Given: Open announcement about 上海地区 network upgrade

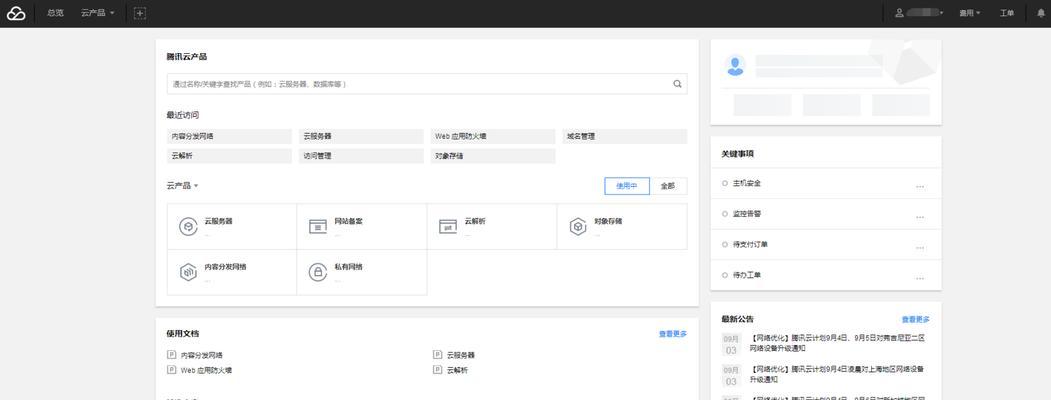Looking at the screenshot, I should 838,374.
